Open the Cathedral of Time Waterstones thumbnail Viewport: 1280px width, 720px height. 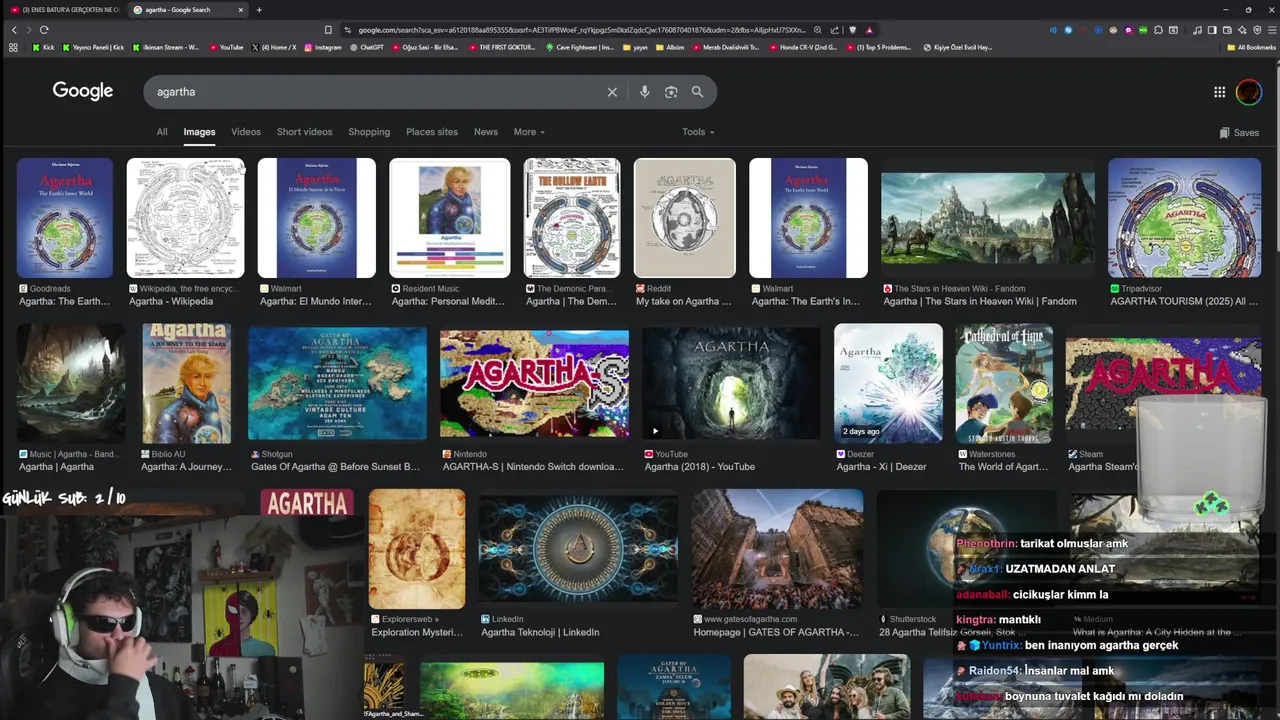(x=1004, y=383)
